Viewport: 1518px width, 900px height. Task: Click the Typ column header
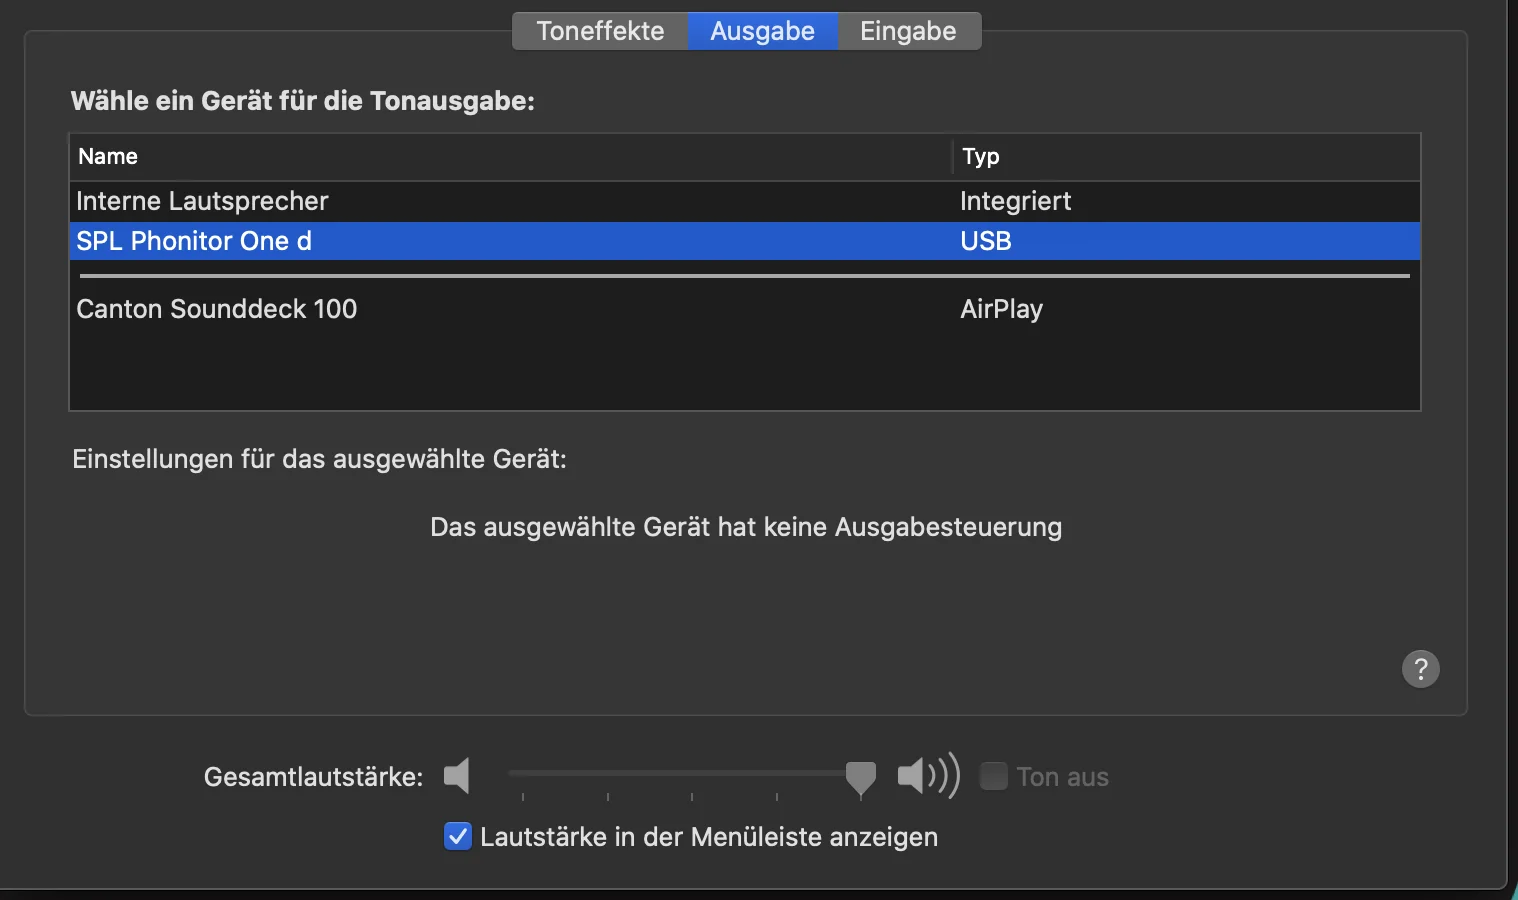tap(1186, 157)
